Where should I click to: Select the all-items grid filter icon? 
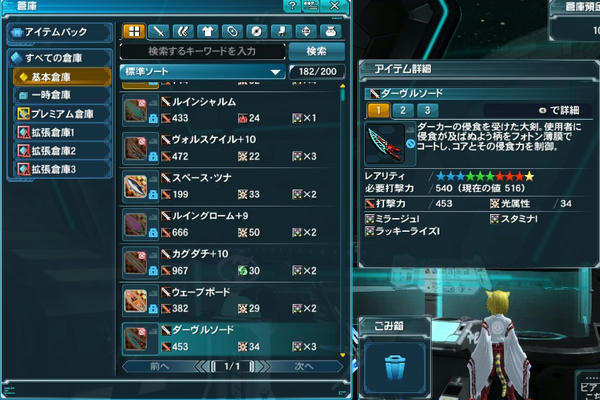[134, 31]
